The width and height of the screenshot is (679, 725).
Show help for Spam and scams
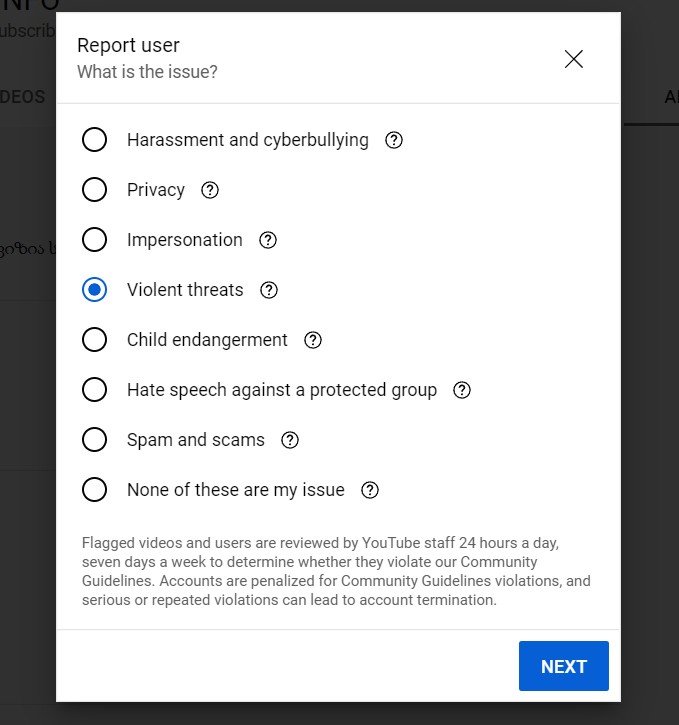290,440
